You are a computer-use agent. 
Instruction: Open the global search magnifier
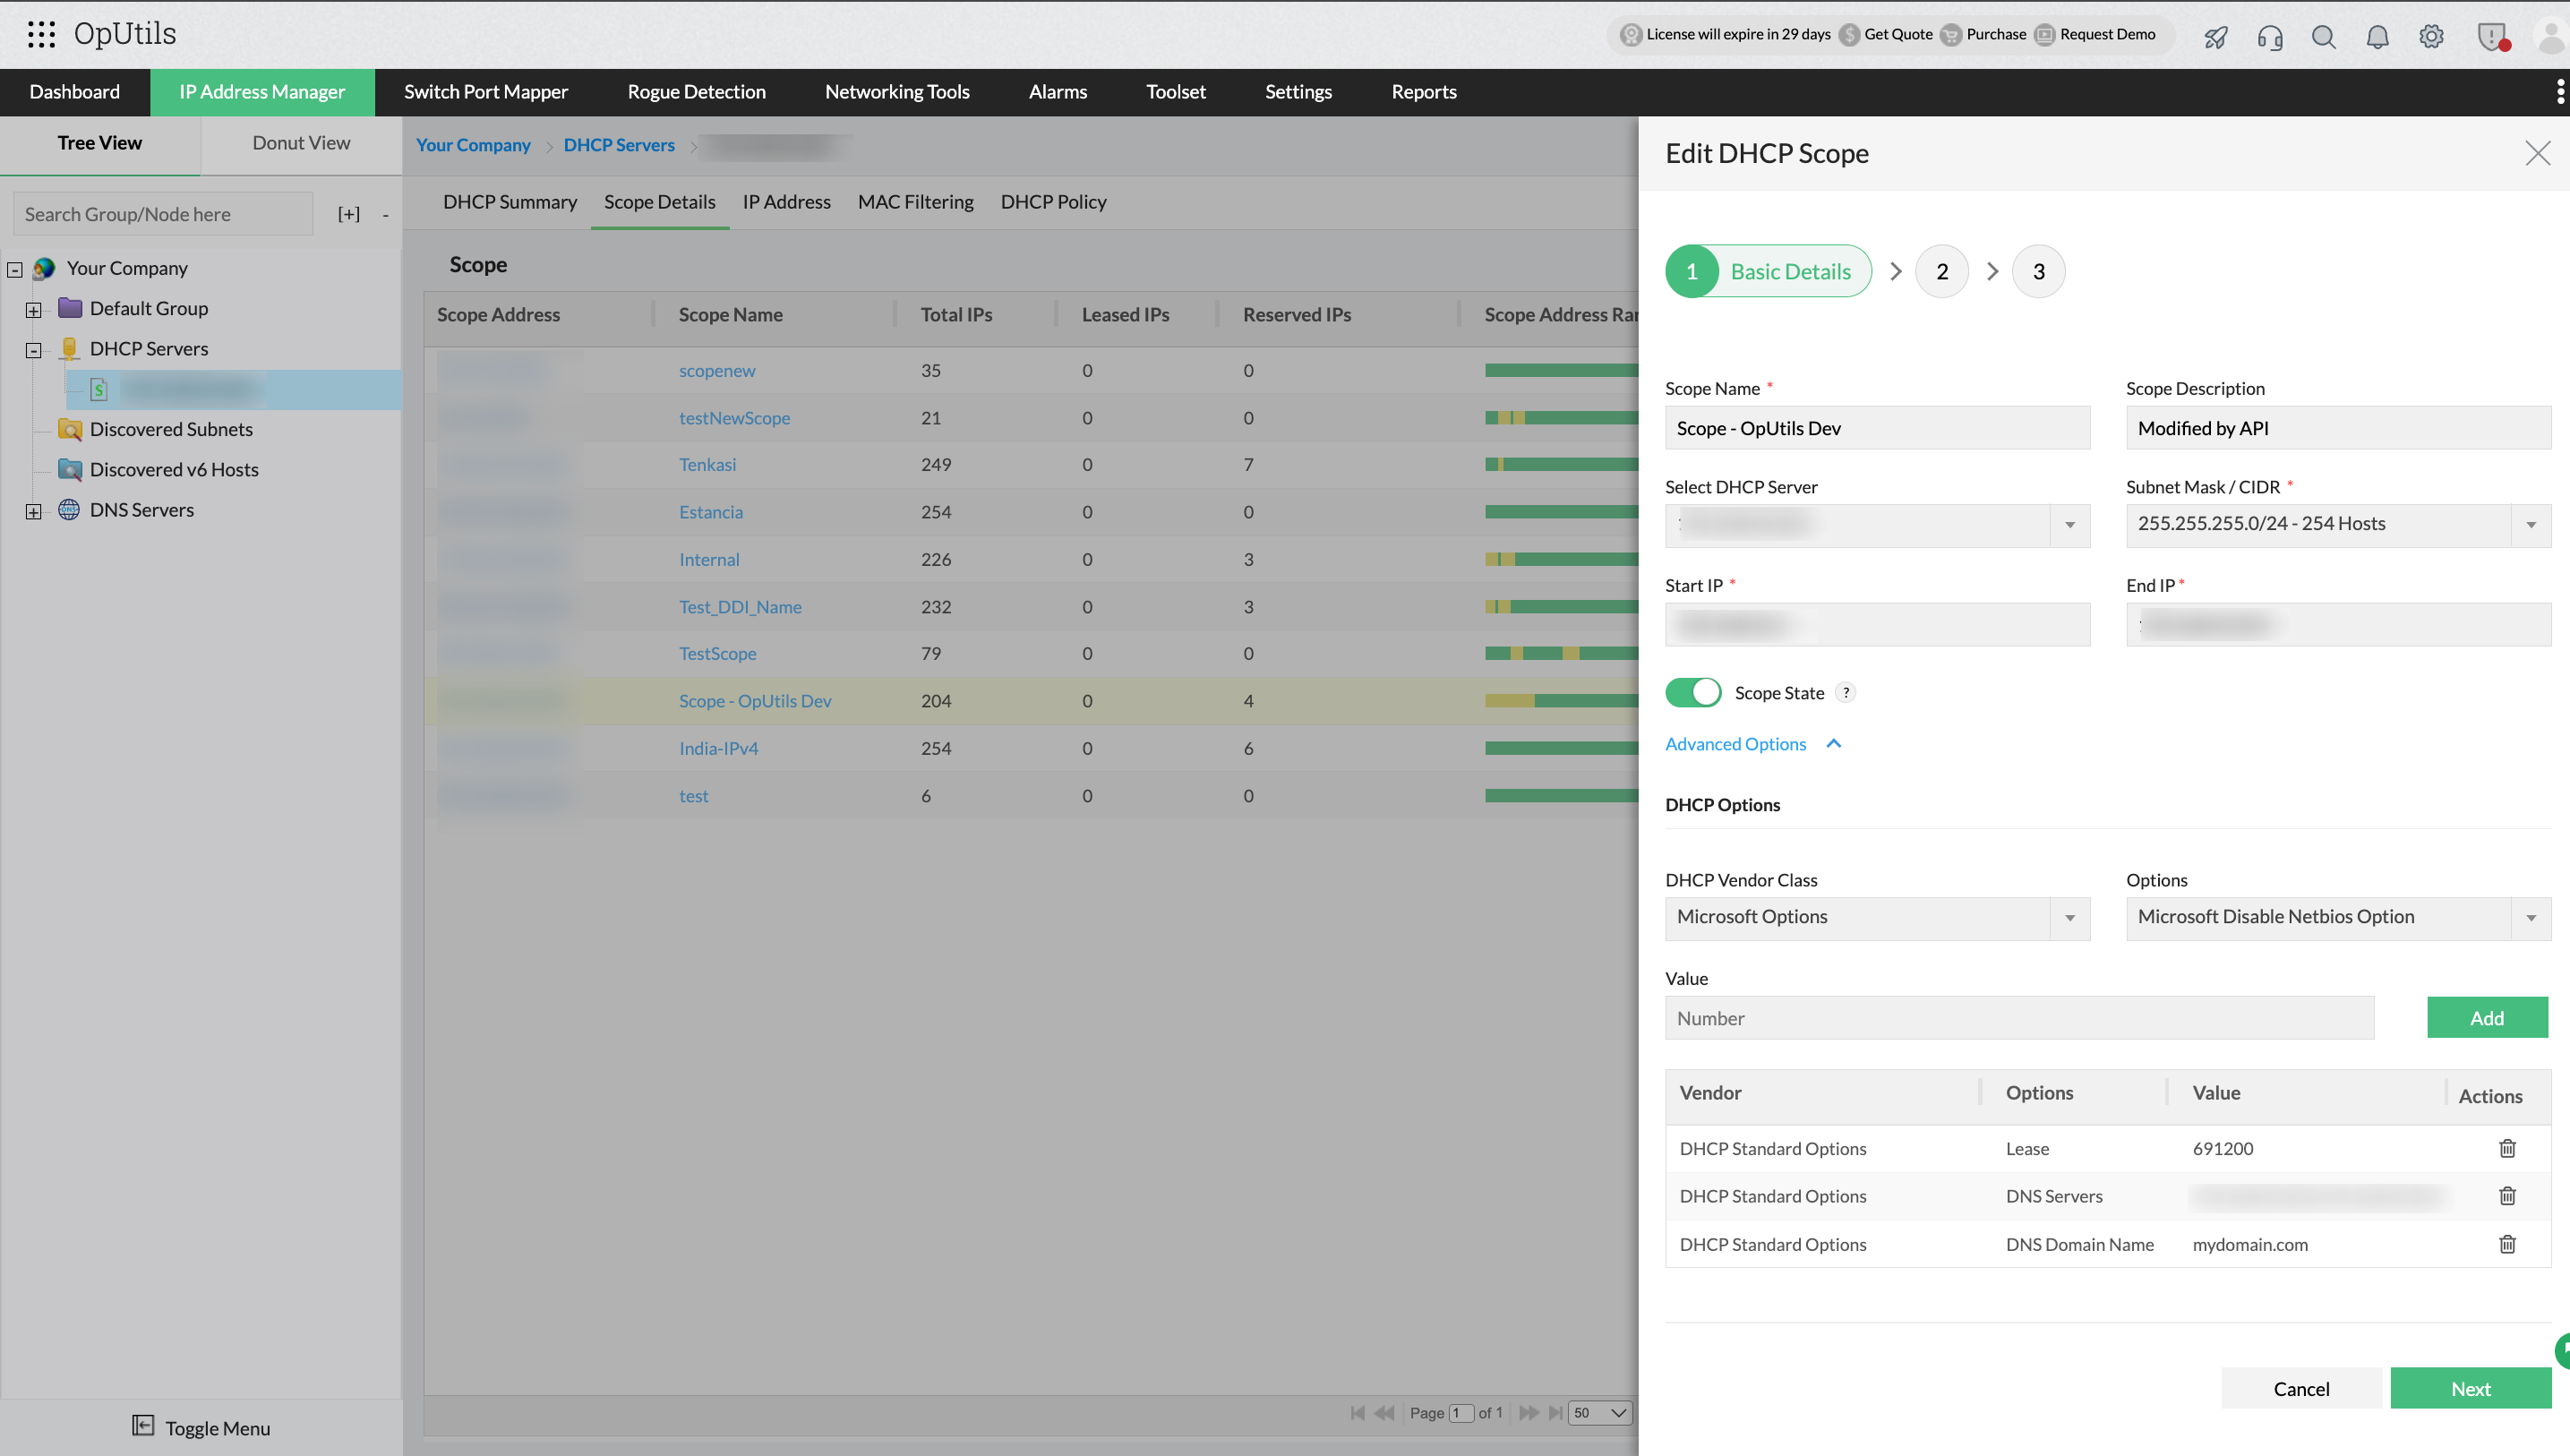(2324, 36)
